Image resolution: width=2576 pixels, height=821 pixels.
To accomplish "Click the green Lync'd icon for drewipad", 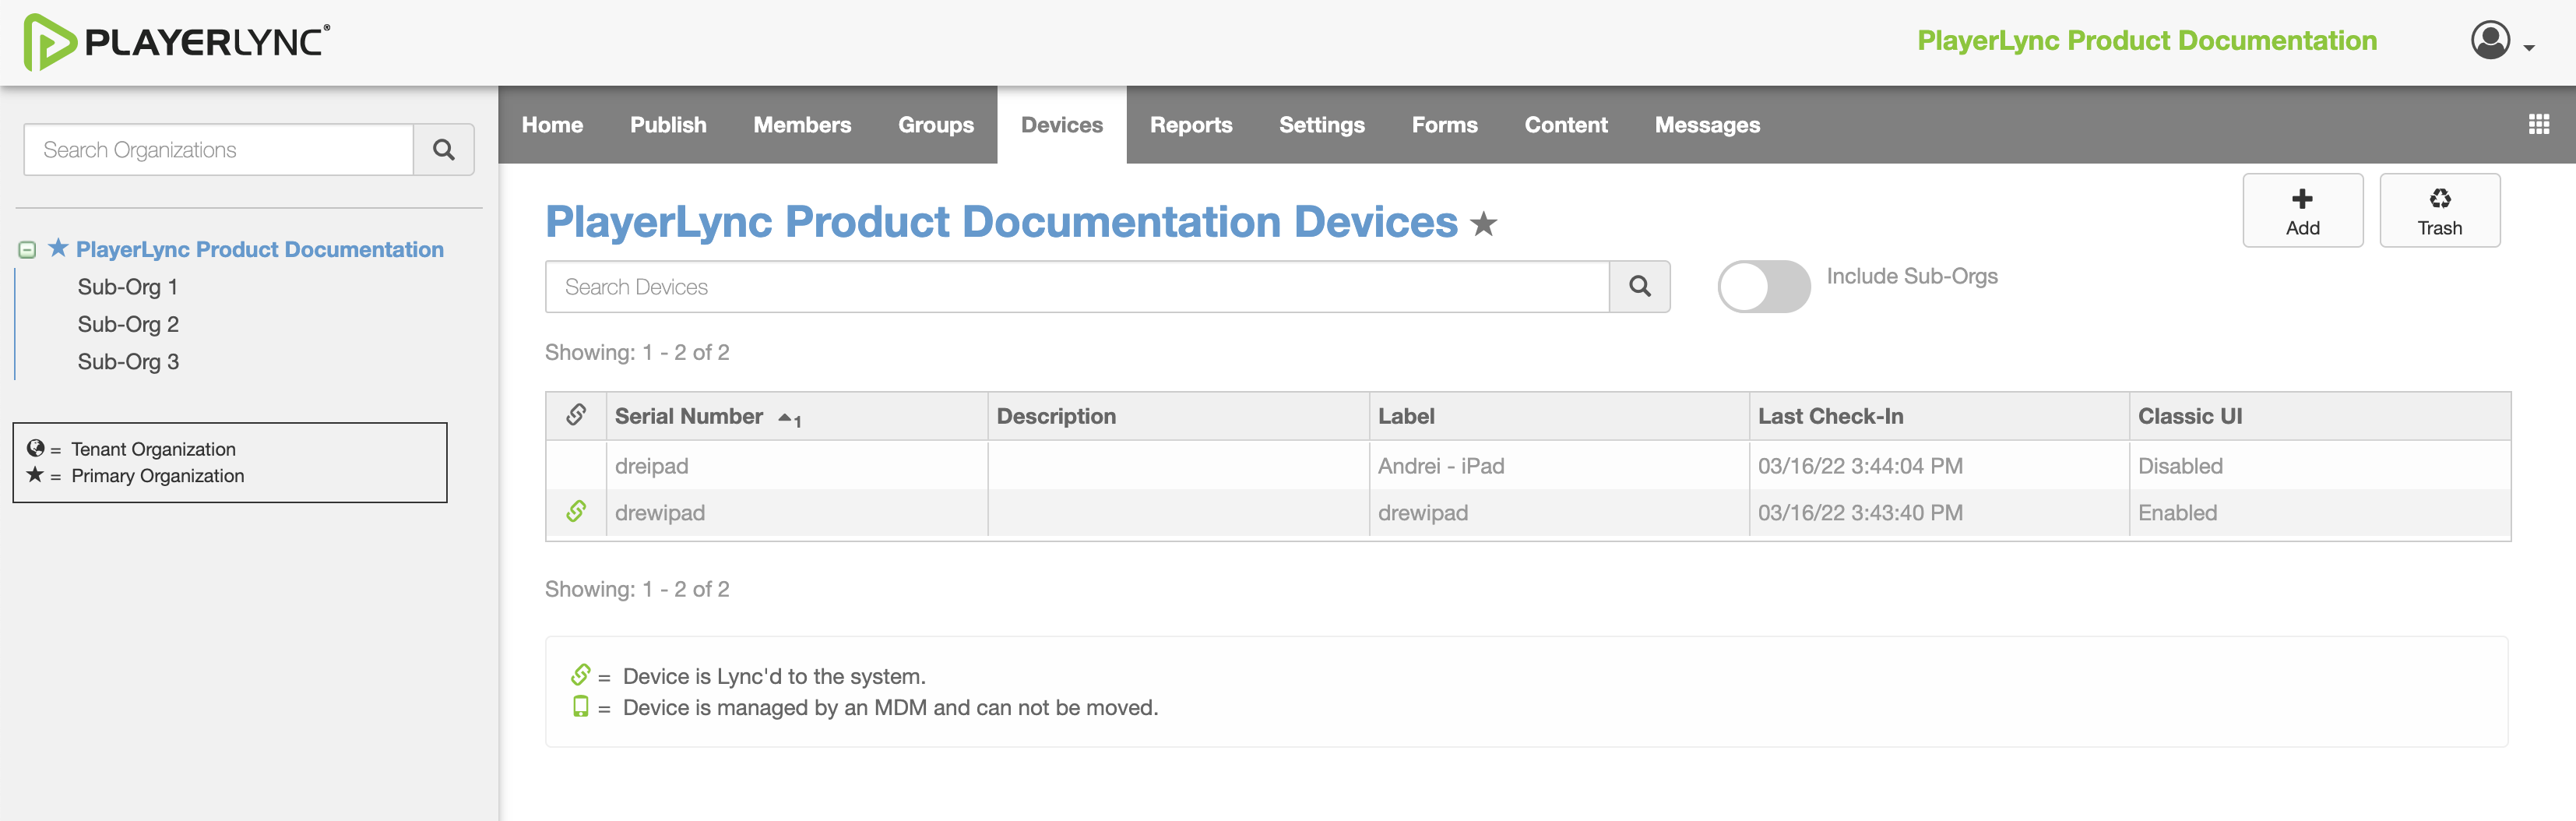I will [x=576, y=512].
